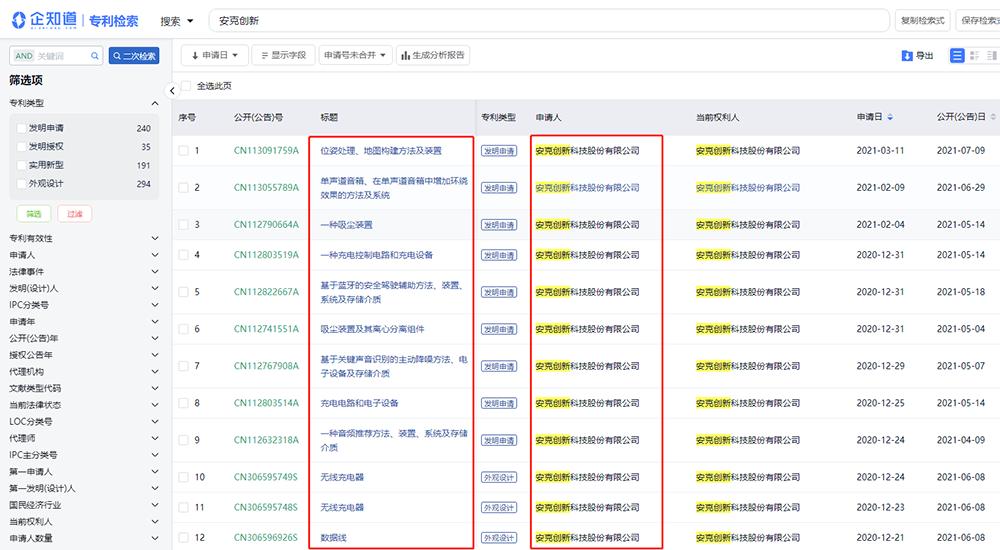Check the 实用新型 filter checkbox
The width and height of the screenshot is (1000, 550).
pos(22,165)
